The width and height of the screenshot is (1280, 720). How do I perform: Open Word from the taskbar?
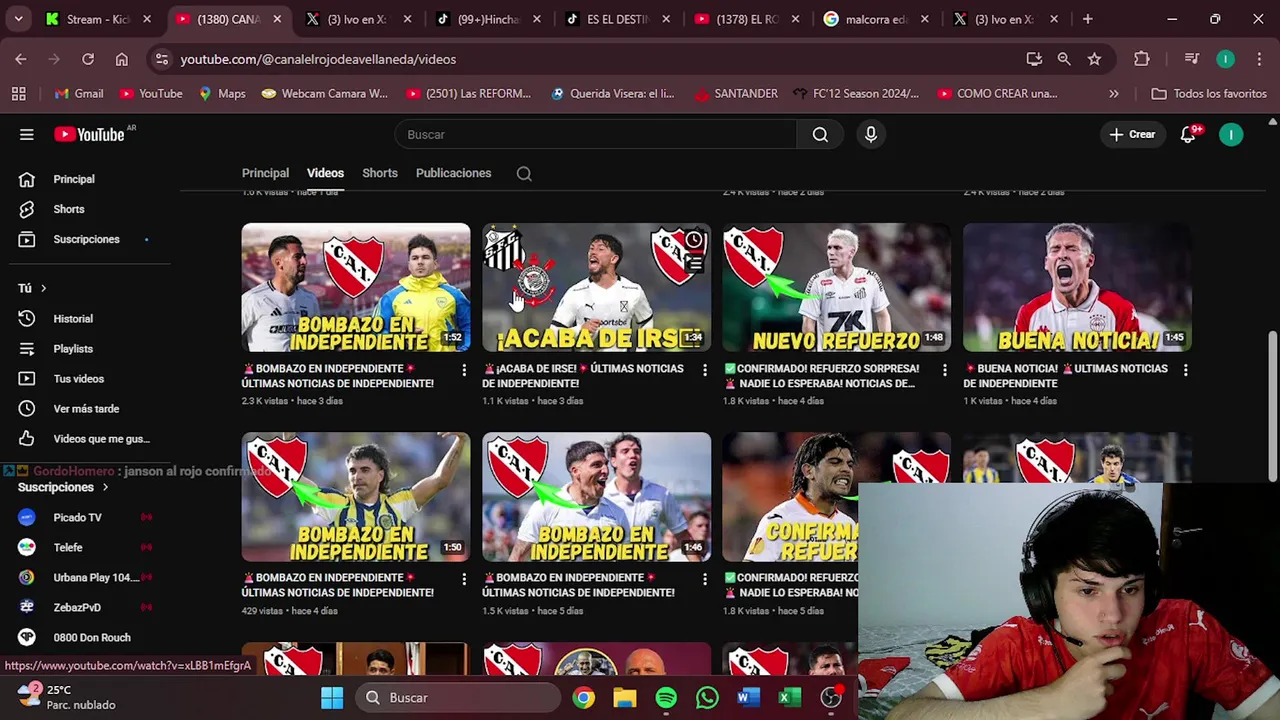click(749, 698)
